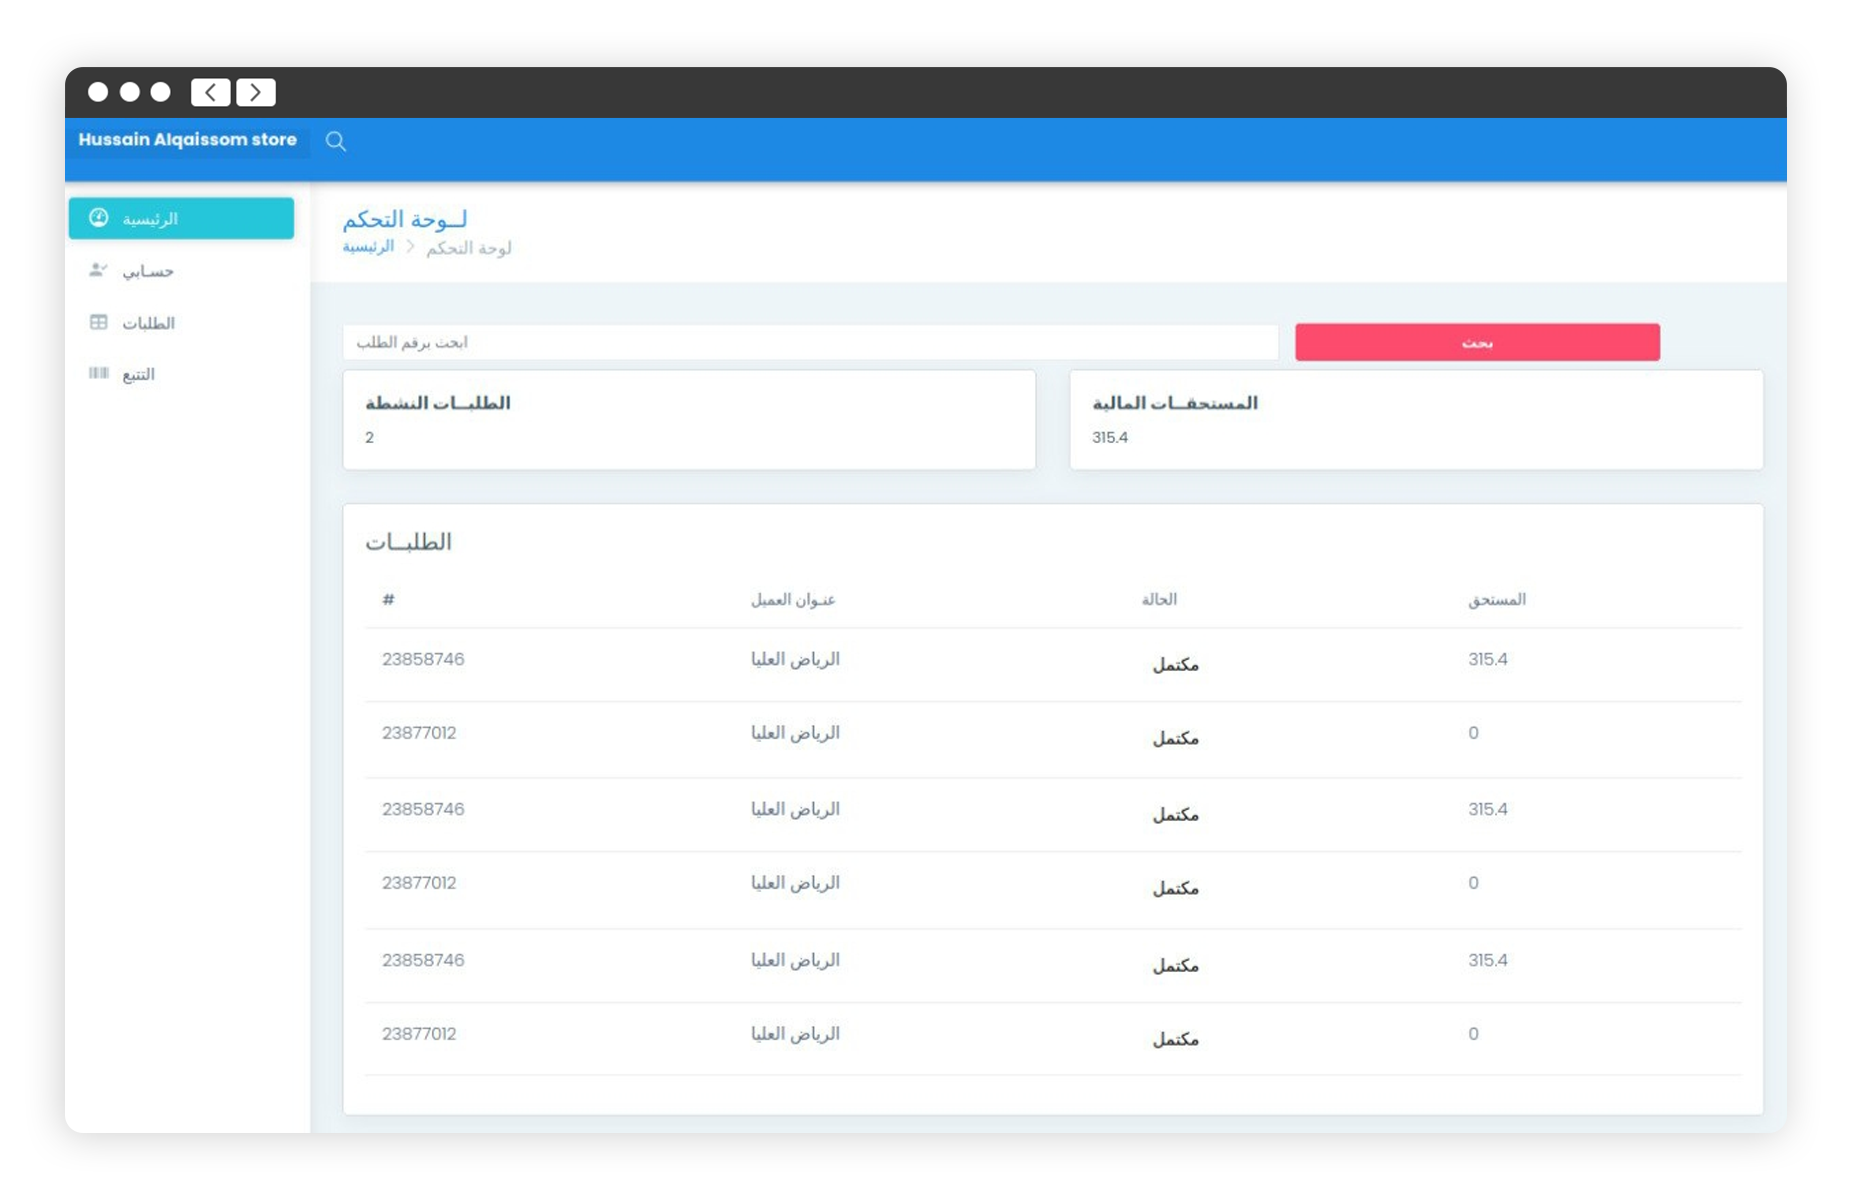This screenshot has height=1202, width=1851.
Task: Open حسابي in the sidebar
Action: coord(148,271)
